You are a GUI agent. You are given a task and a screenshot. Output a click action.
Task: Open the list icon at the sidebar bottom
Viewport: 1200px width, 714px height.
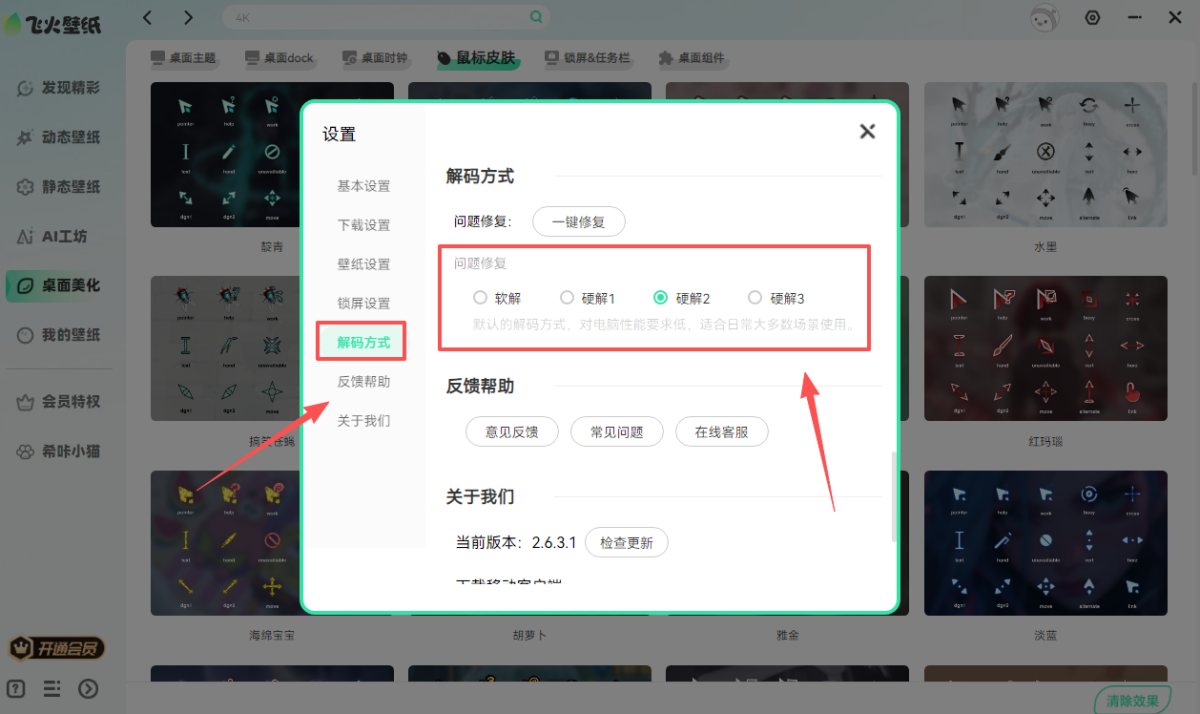pyautogui.click(x=53, y=688)
